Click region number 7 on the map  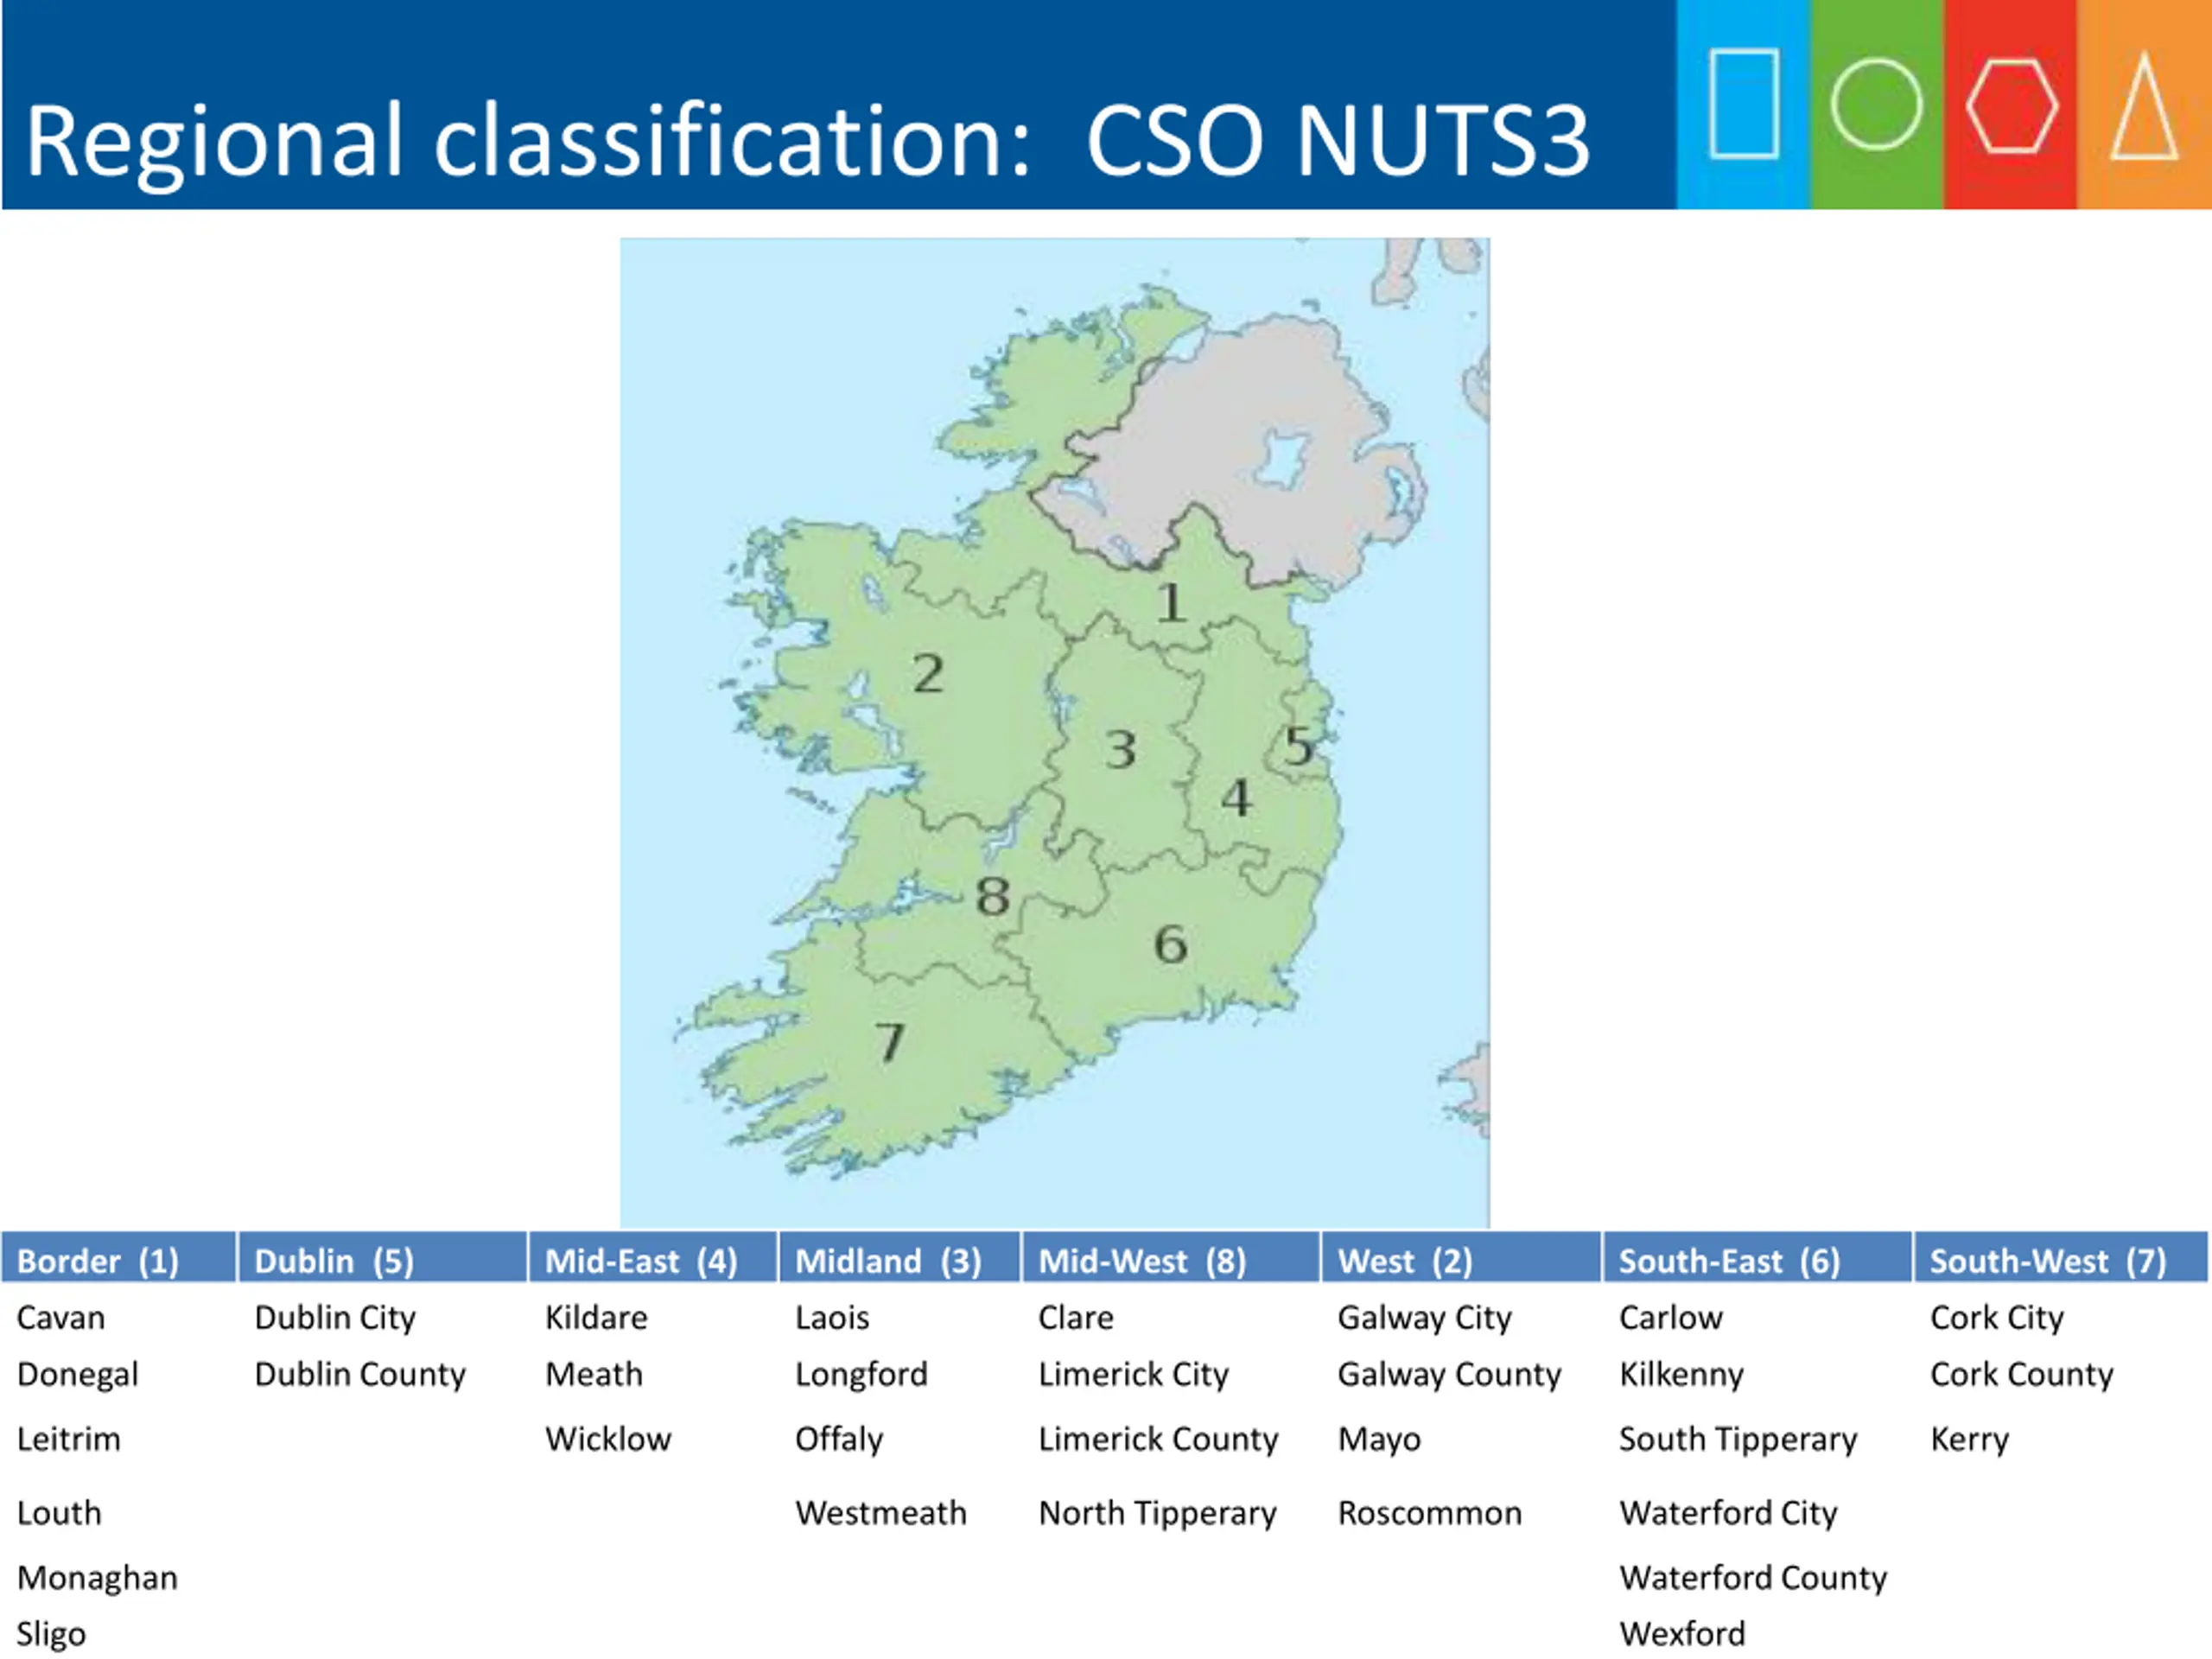(889, 1042)
